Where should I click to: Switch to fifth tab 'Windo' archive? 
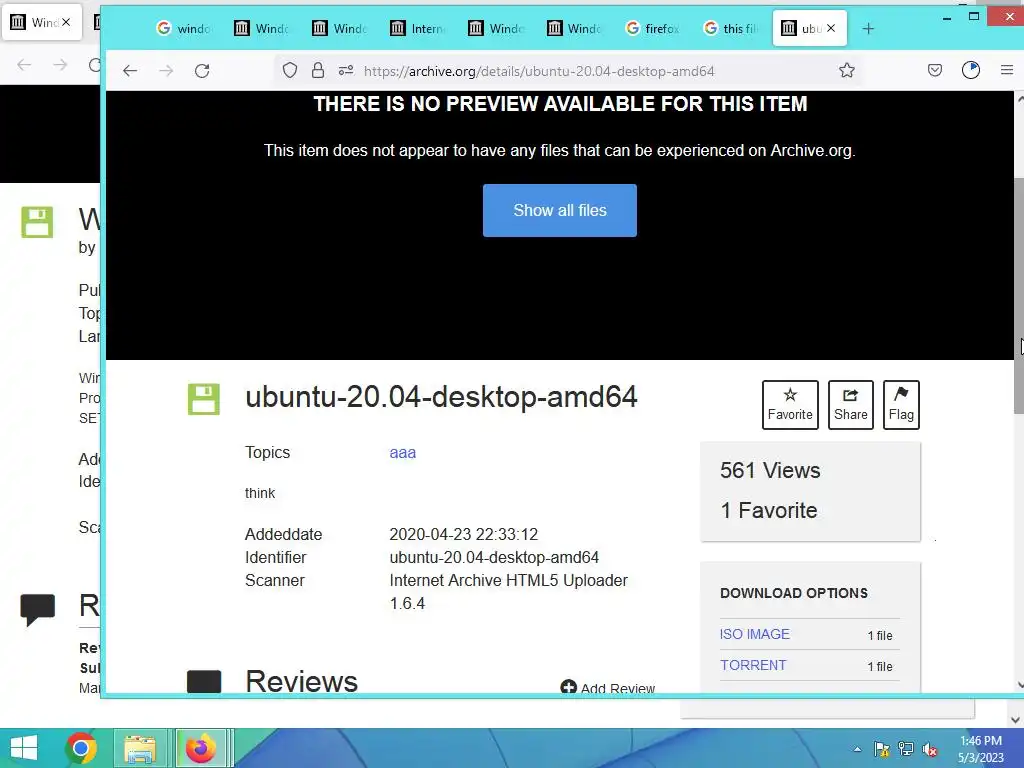pyautogui.click(x=496, y=29)
